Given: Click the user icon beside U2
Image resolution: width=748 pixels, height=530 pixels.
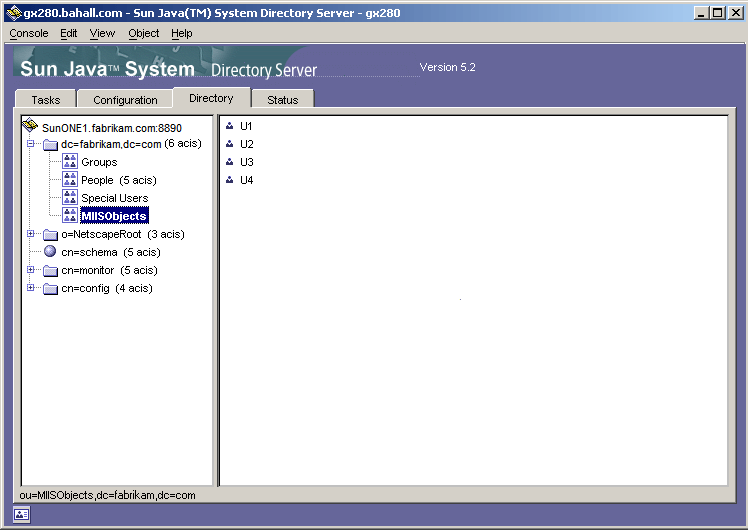Looking at the screenshot, I should [x=229, y=144].
